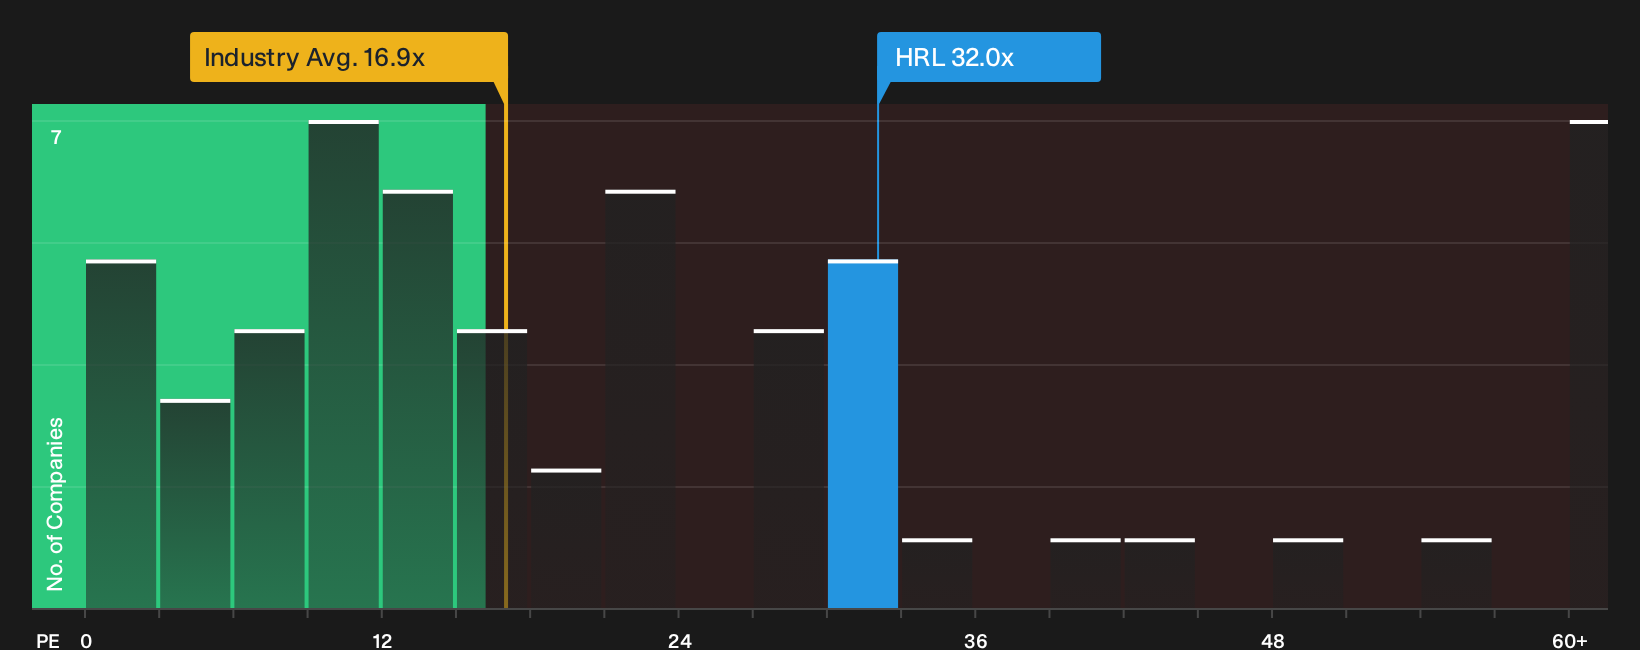1640x650 pixels.
Task: Select the bar covering PE 6 to 9
Action: pos(269,469)
